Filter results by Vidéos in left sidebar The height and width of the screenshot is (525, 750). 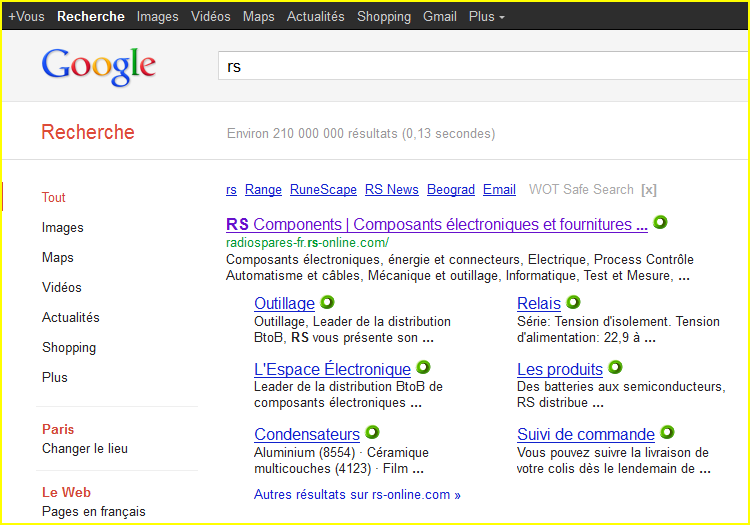tap(62, 287)
